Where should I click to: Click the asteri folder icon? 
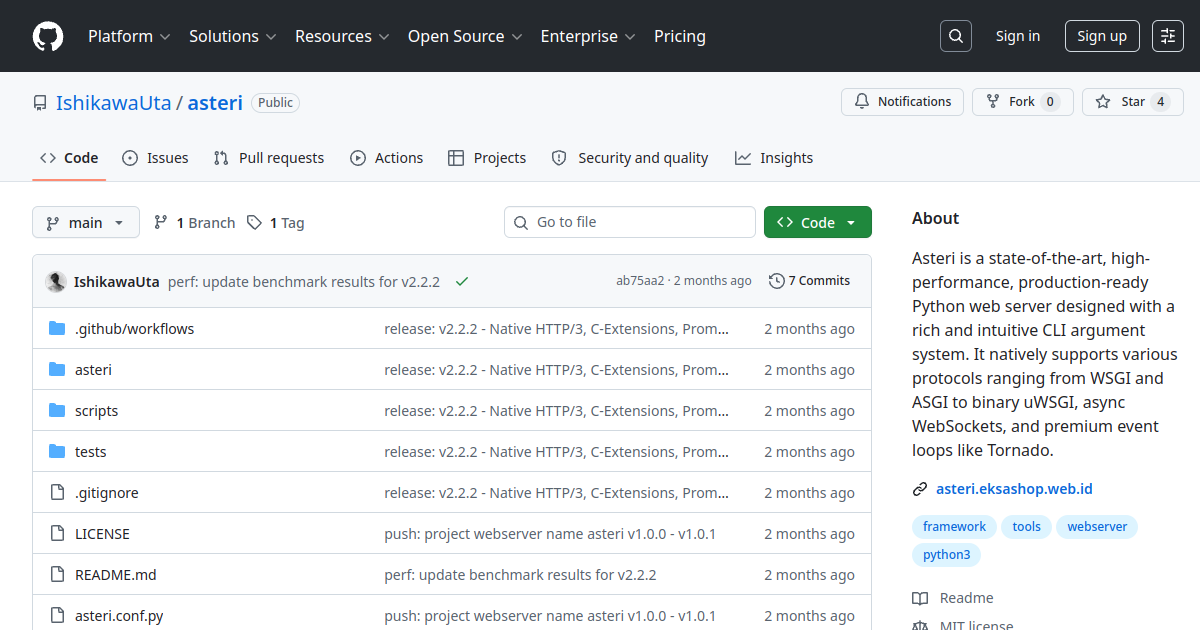[x=57, y=370]
